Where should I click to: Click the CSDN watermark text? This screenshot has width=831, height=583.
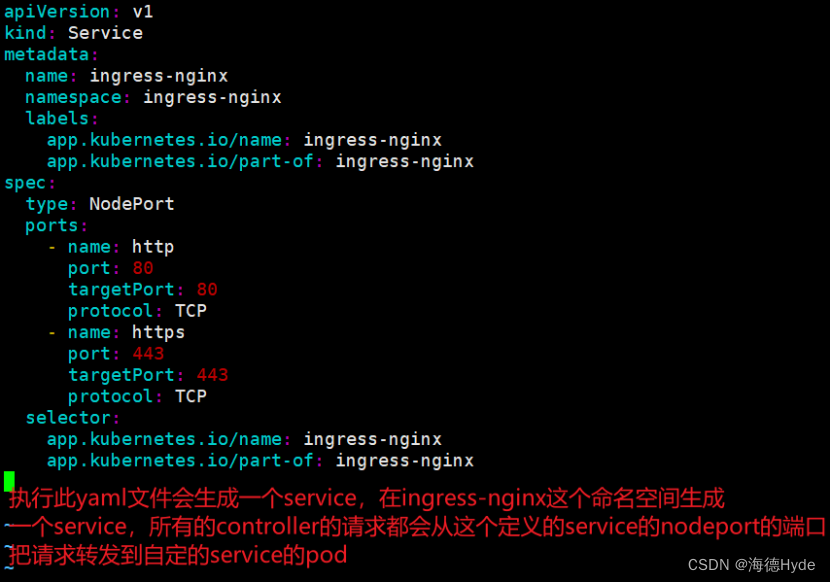click(x=752, y=565)
